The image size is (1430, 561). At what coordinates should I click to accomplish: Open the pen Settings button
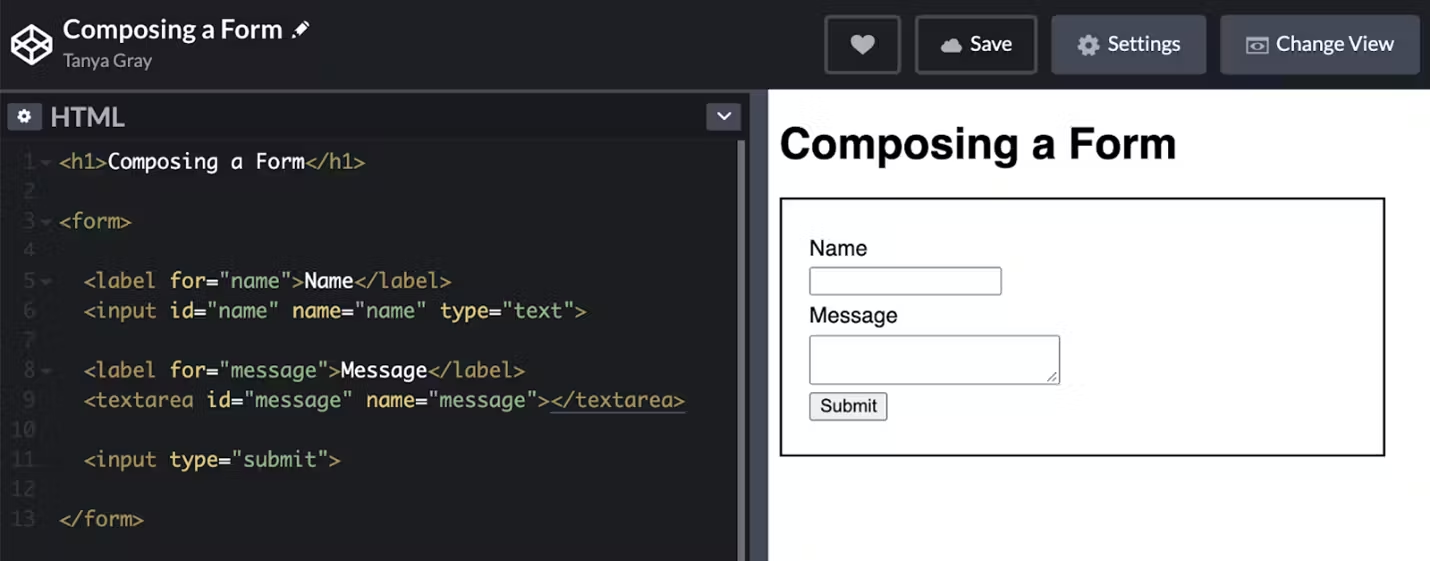[x=1128, y=44]
